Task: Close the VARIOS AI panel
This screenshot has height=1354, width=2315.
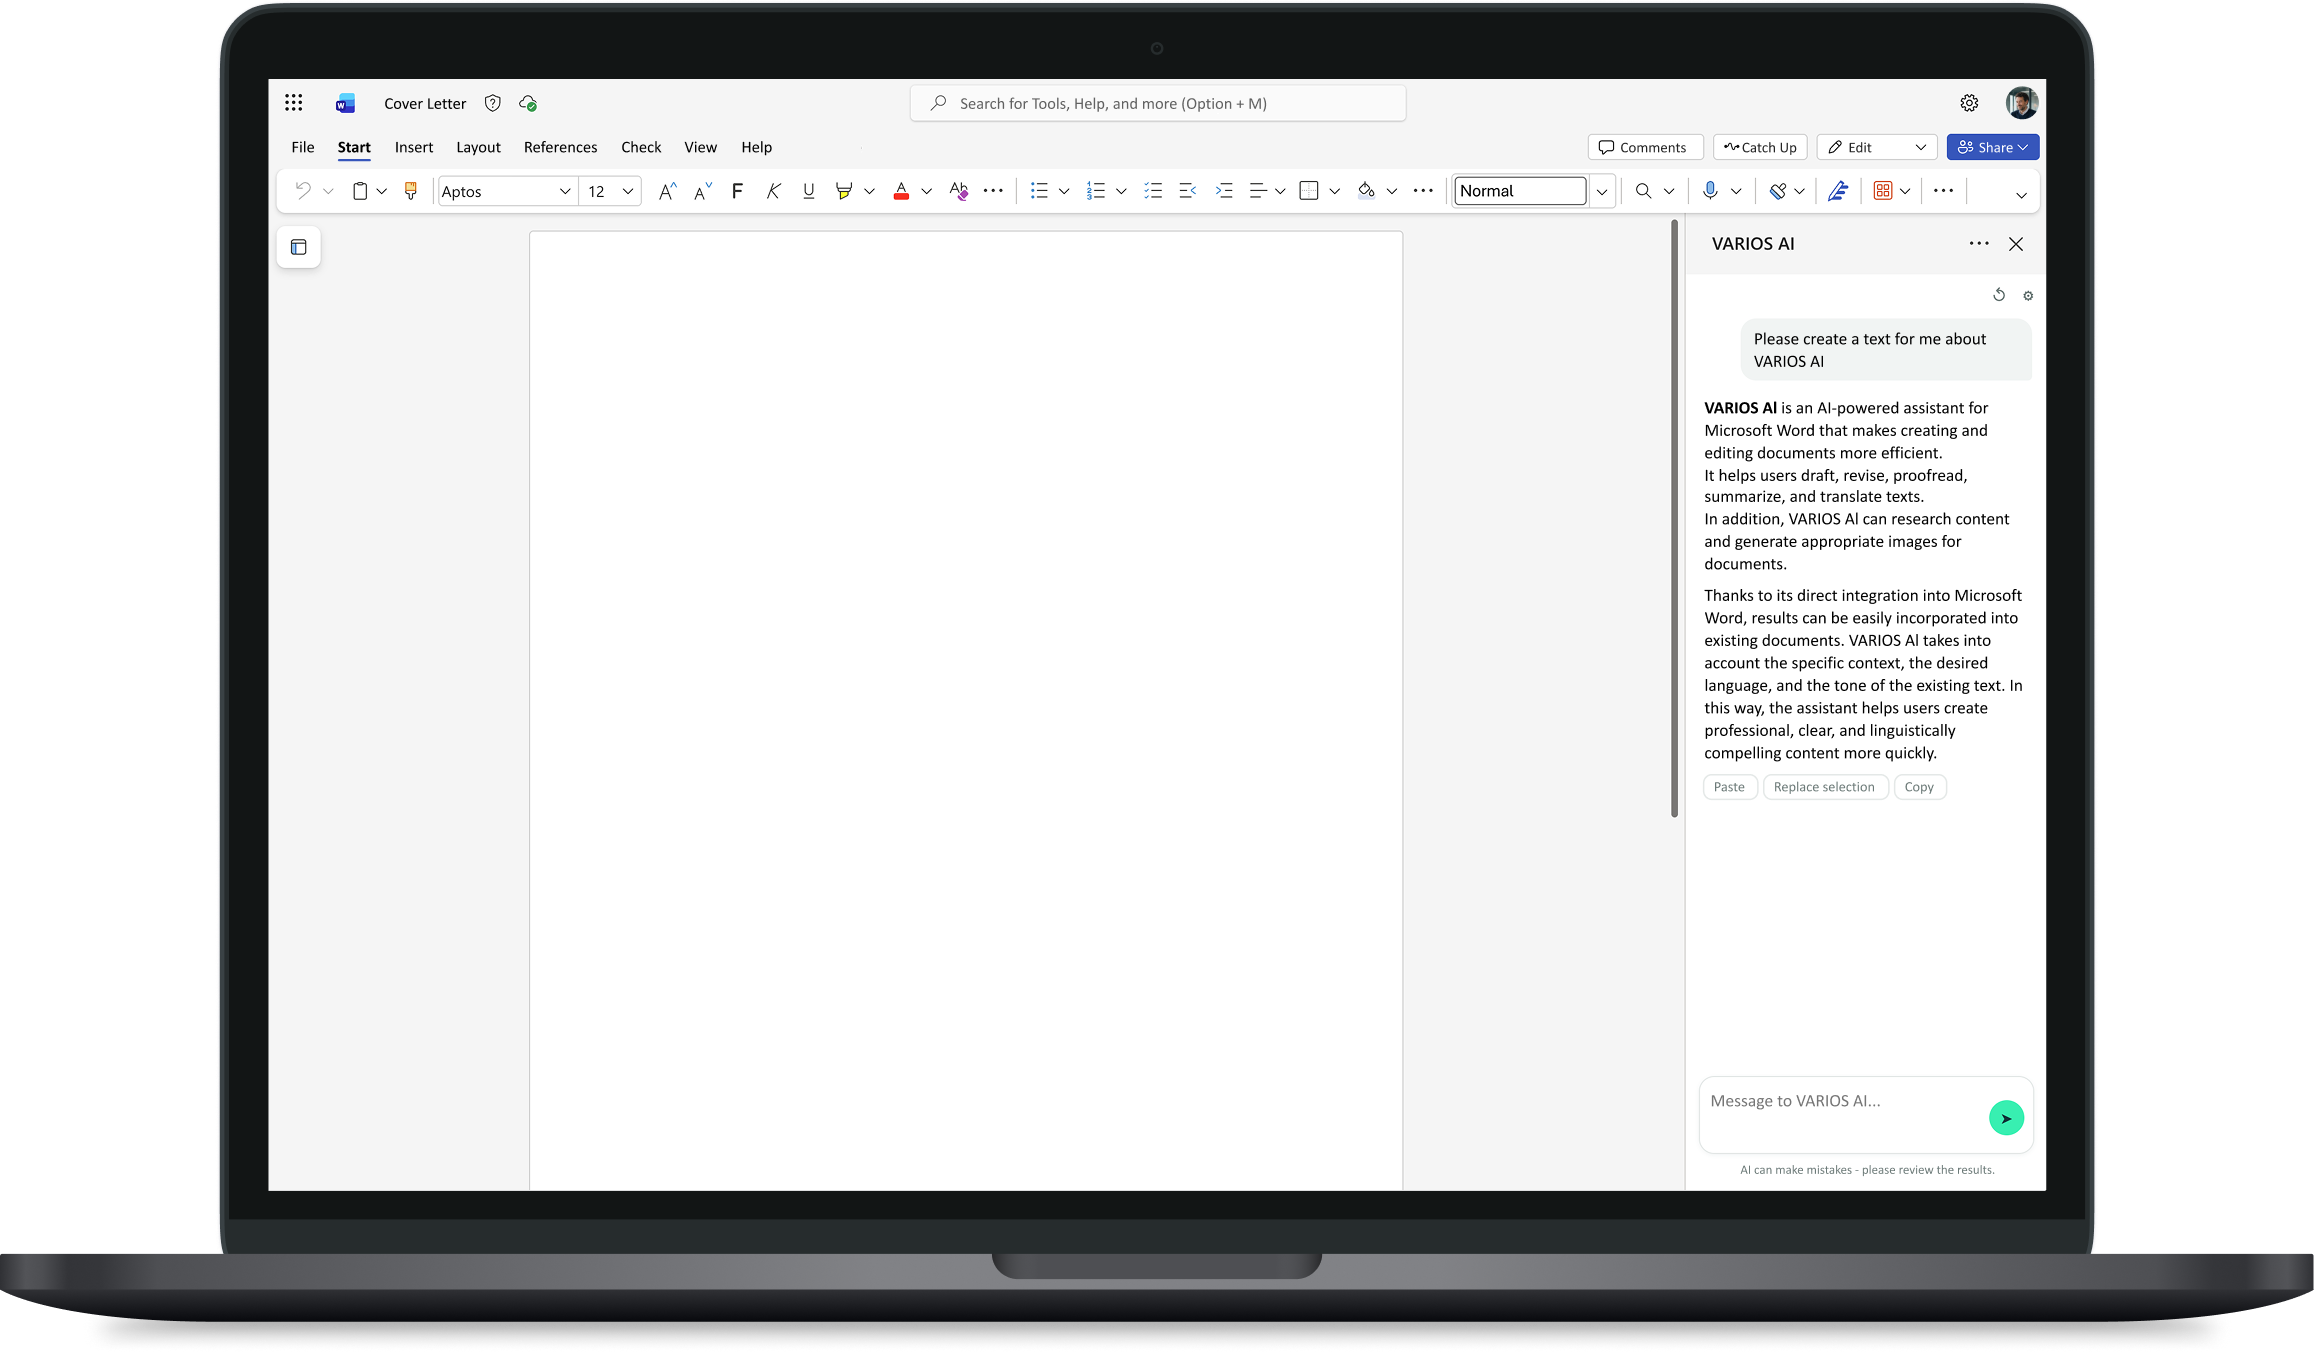Action: coord(2016,244)
